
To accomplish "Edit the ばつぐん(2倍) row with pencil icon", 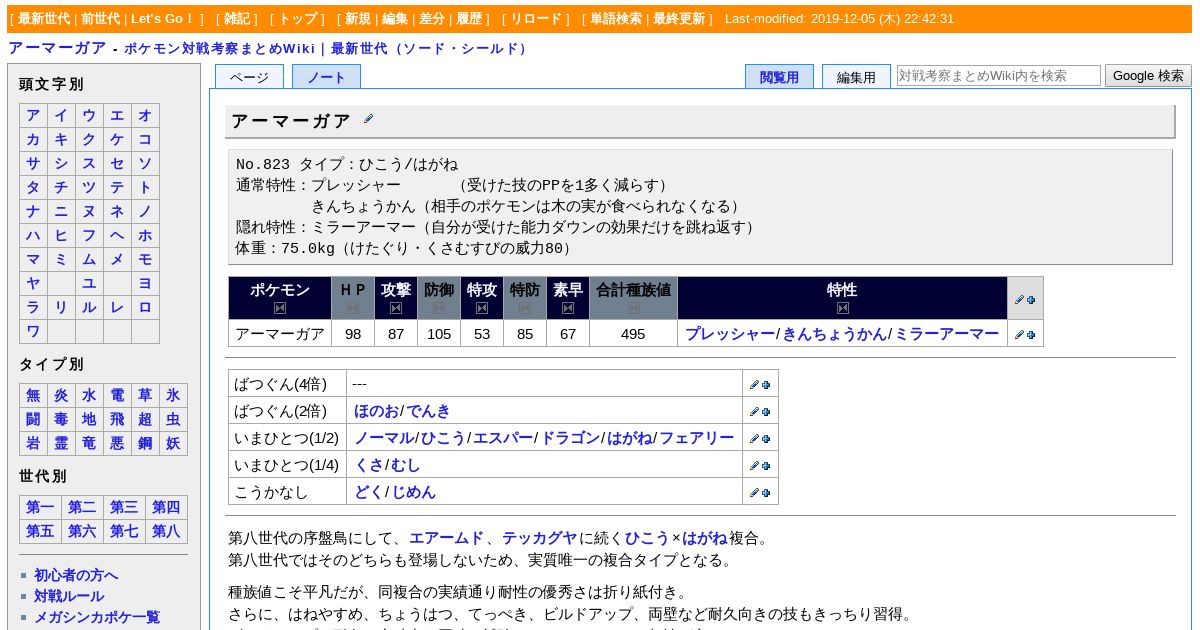I will (754, 411).
